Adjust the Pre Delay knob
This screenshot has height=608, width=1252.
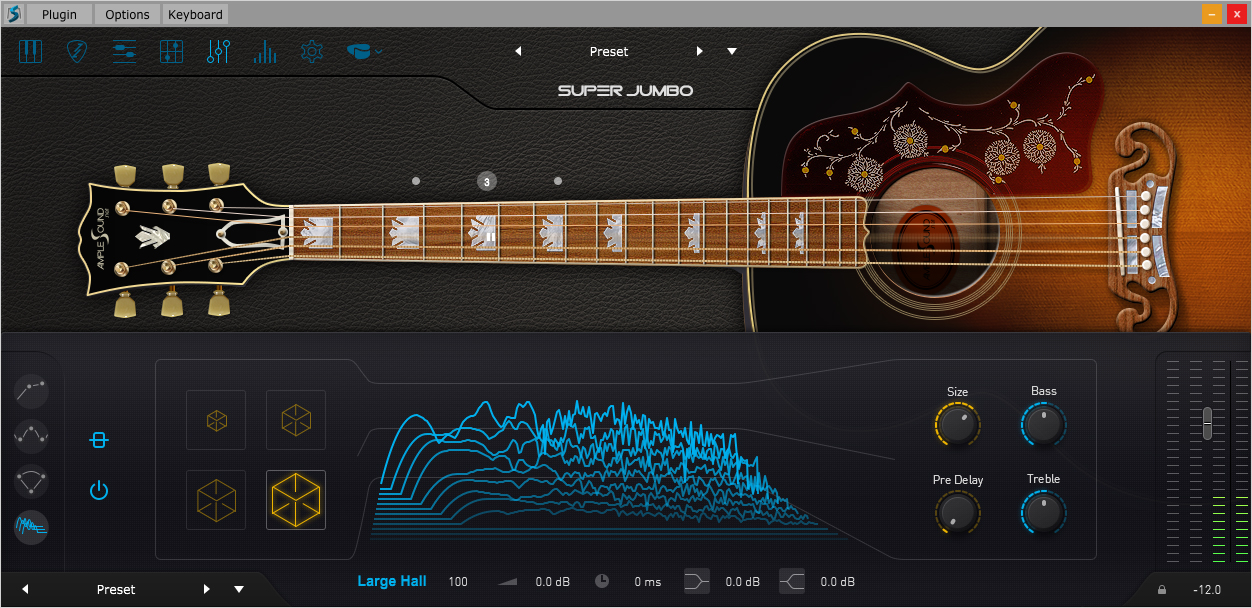click(957, 513)
